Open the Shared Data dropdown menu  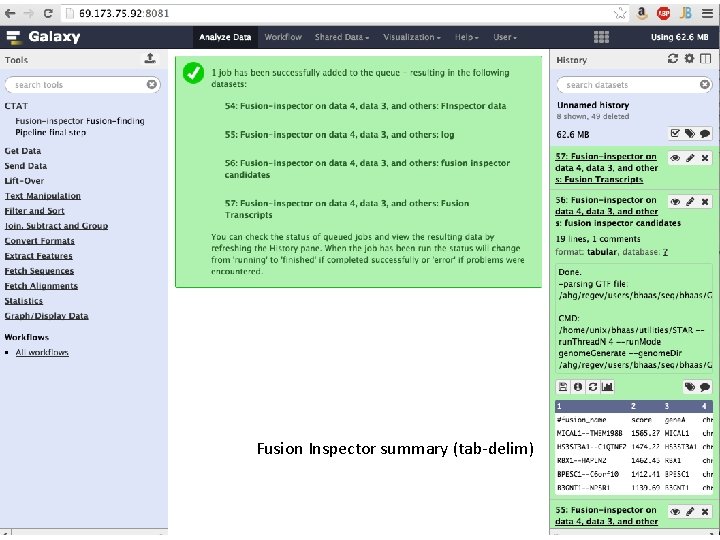pyautogui.click(x=342, y=37)
